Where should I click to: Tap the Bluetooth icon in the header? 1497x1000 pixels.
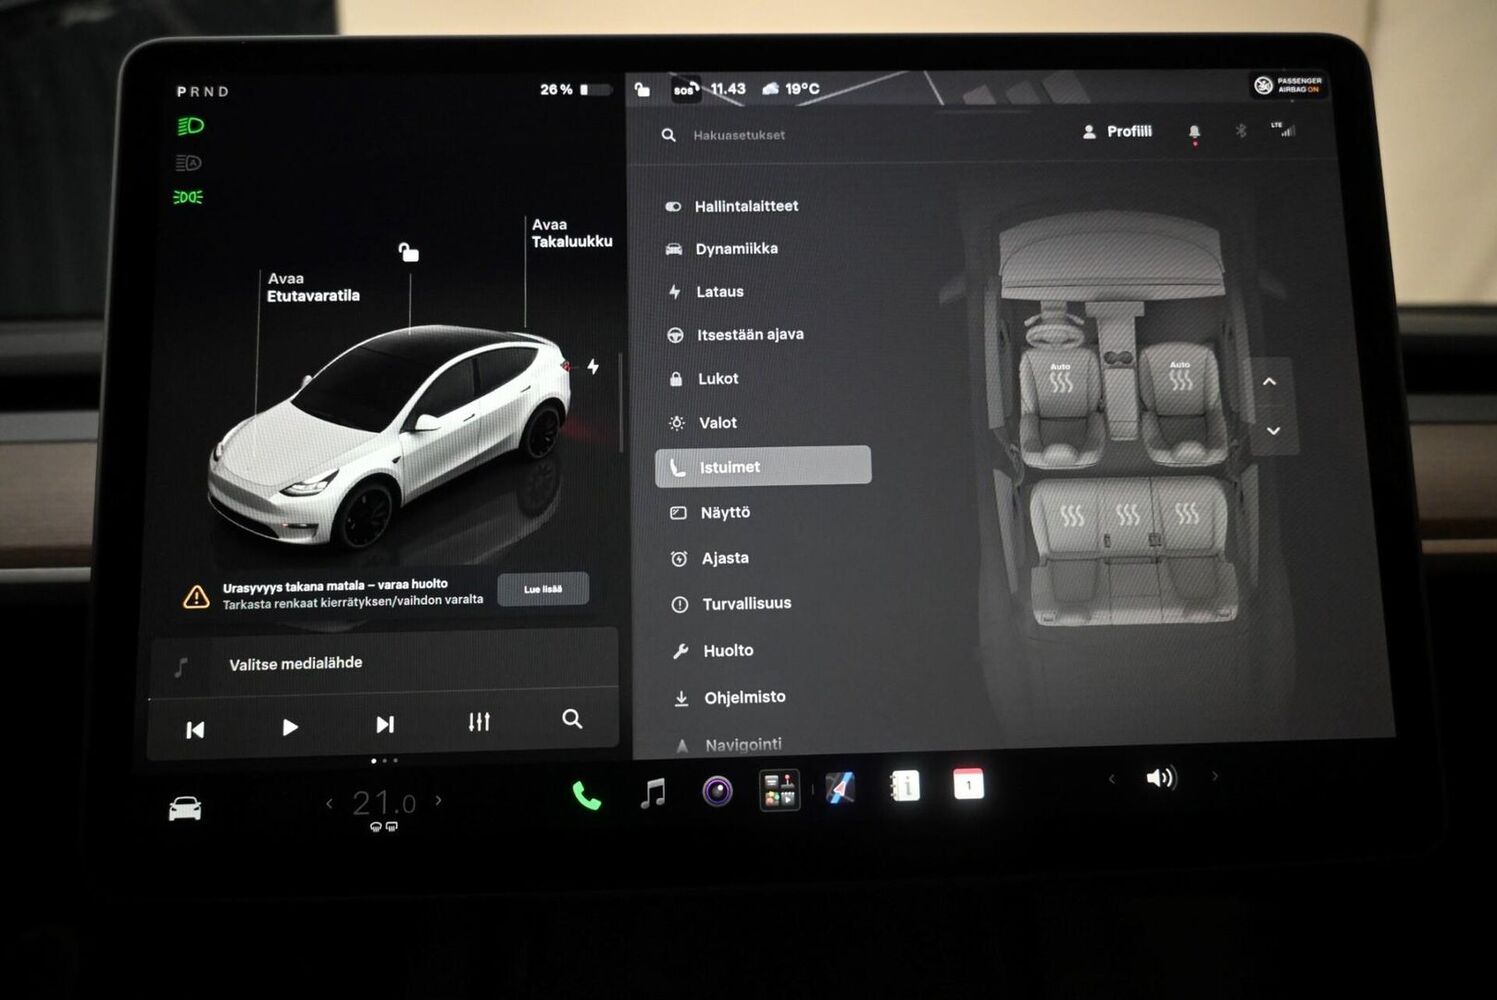[x=1241, y=131]
